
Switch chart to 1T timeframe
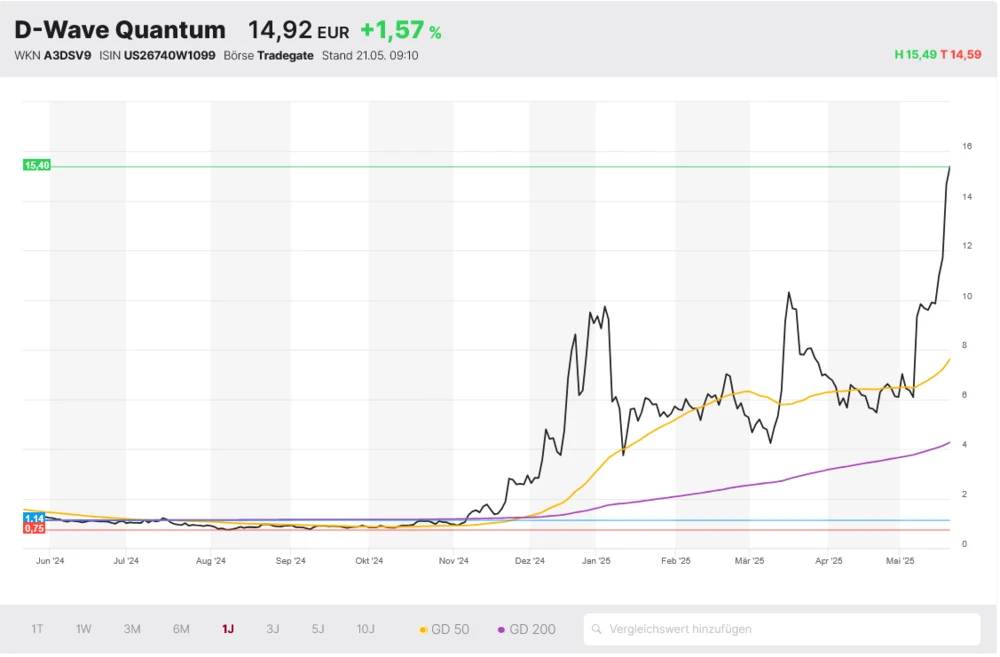(x=37, y=630)
